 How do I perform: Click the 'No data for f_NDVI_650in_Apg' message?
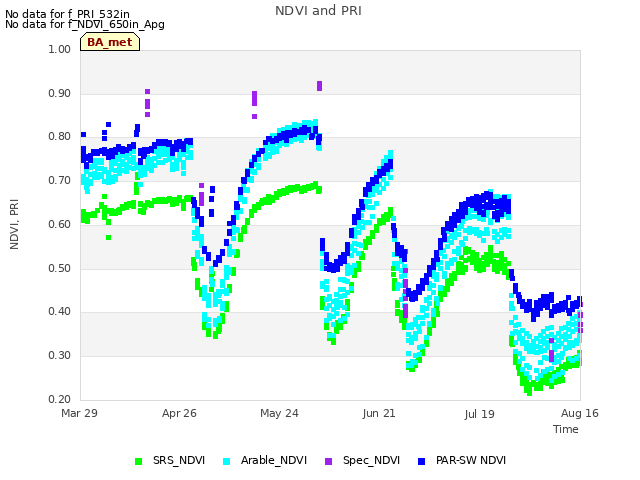click(85, 24)
